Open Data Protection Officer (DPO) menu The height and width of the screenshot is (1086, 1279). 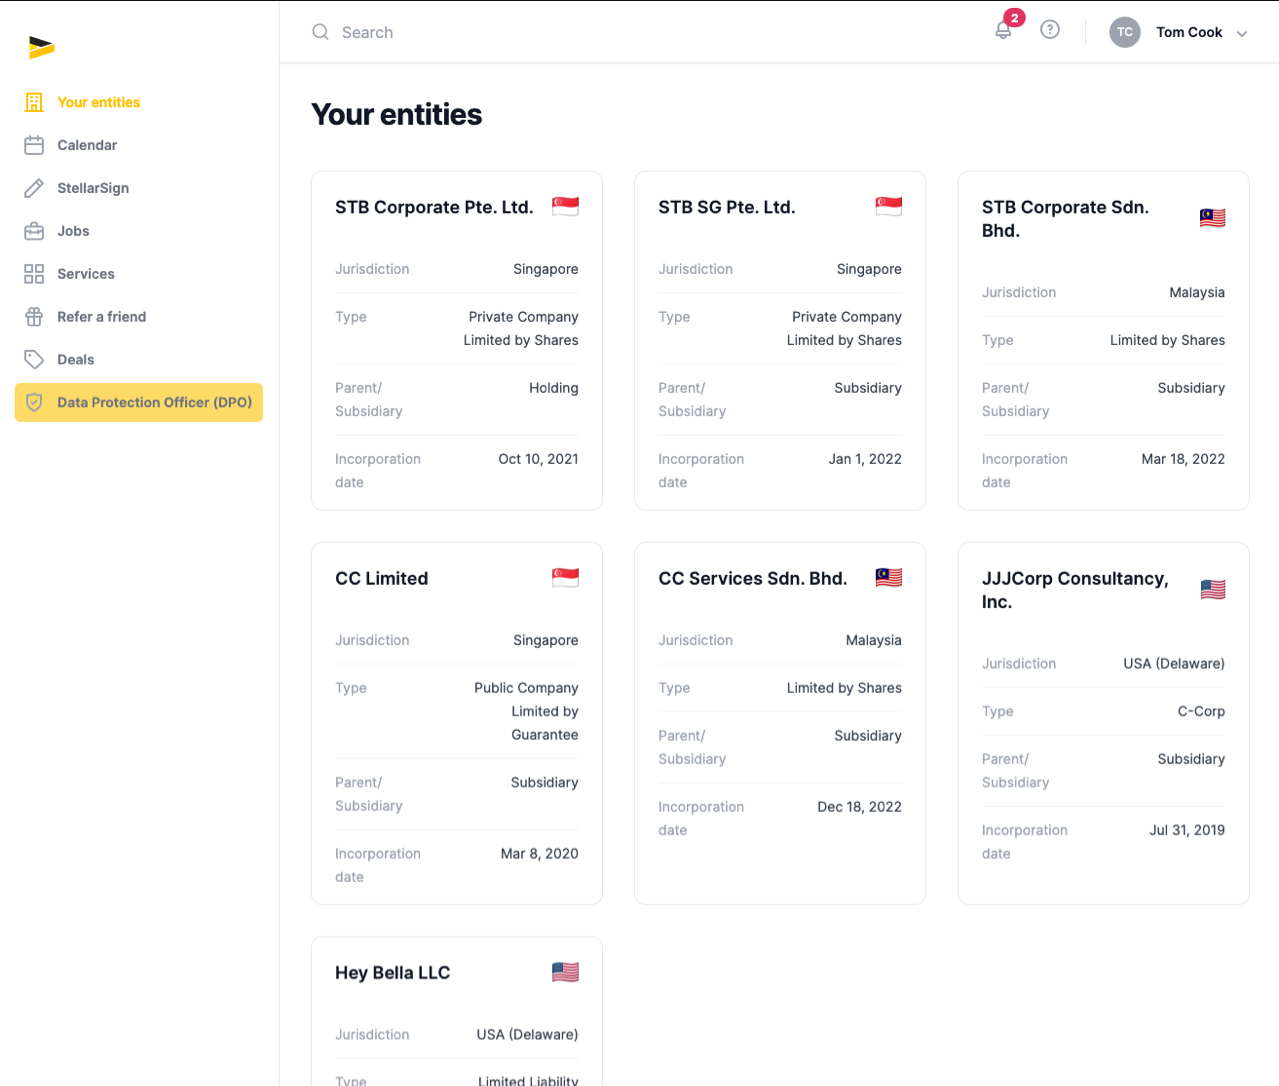139,402
